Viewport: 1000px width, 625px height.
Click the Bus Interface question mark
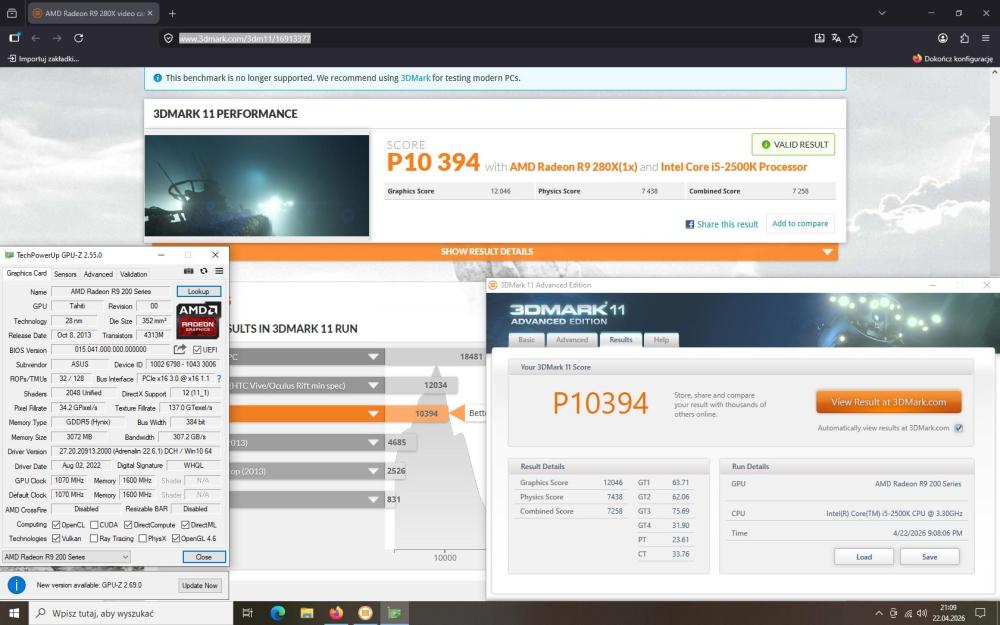click(x=219, y=379)
